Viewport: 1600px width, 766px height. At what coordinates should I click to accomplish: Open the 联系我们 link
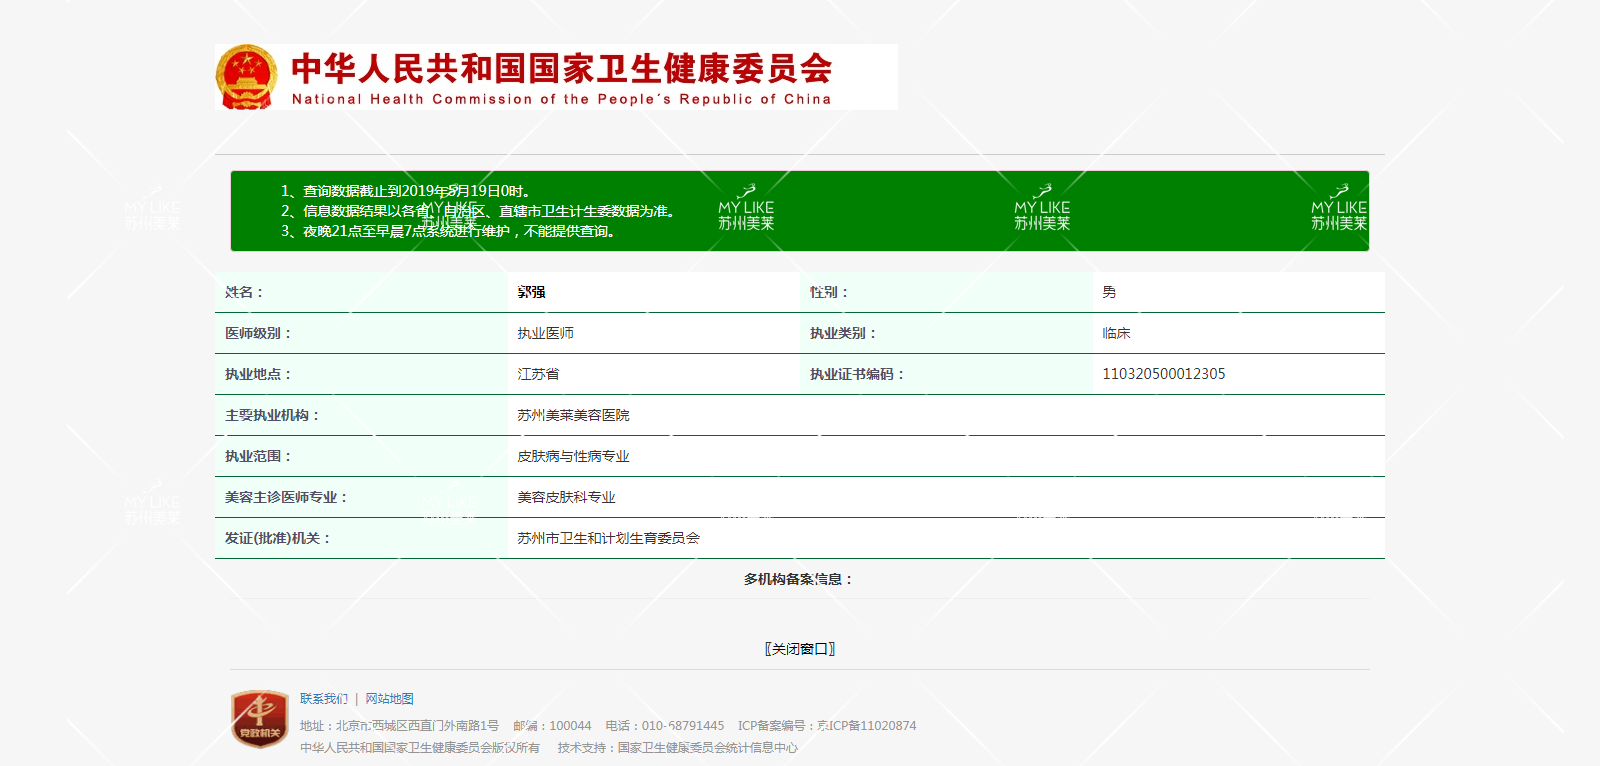pos(324,699)
